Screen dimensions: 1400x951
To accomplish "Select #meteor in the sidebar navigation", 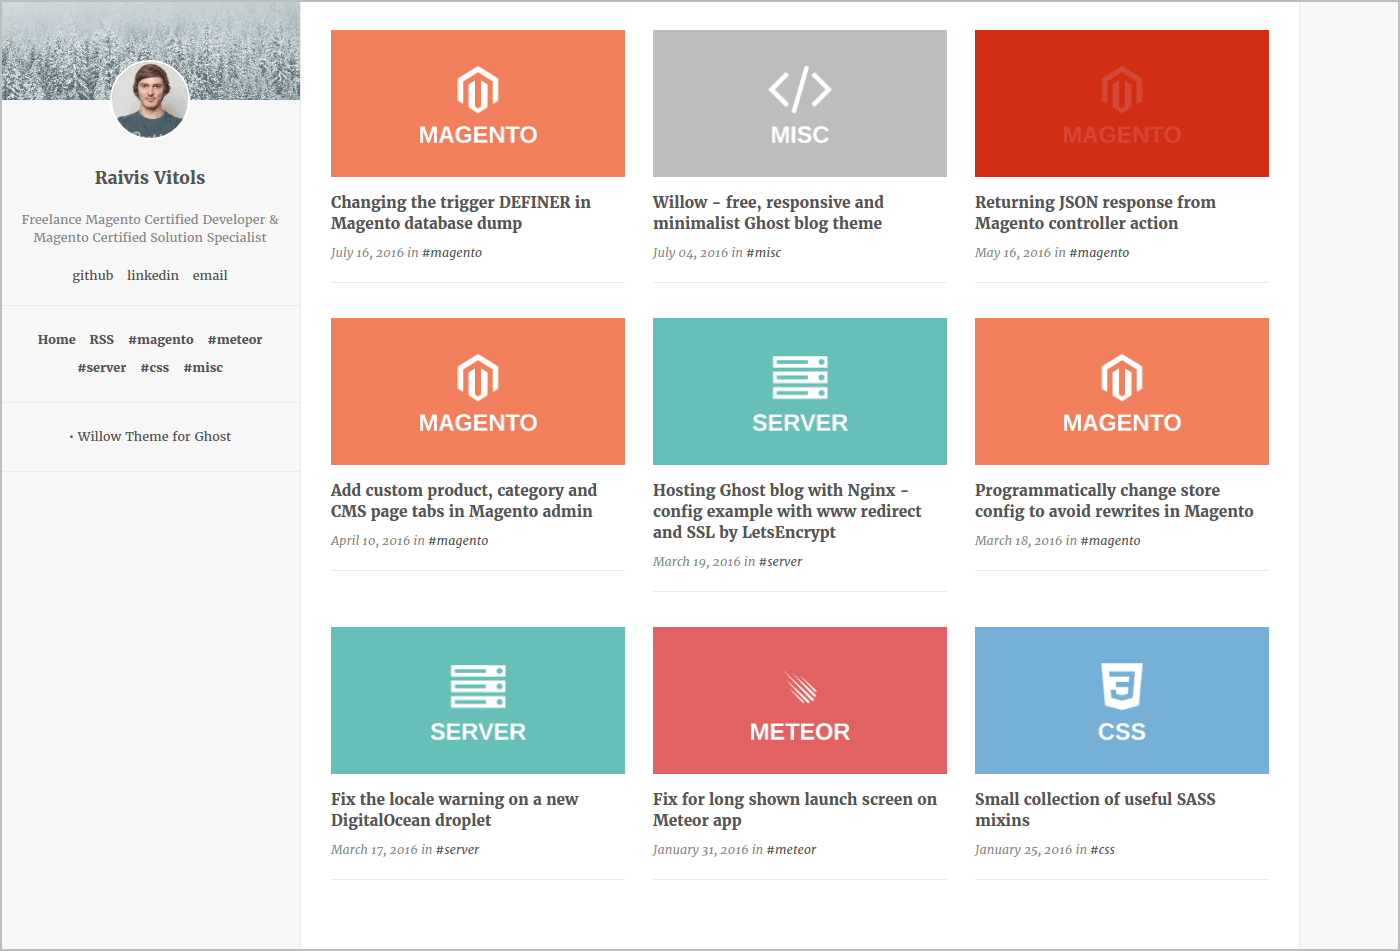I will point(235,340).
